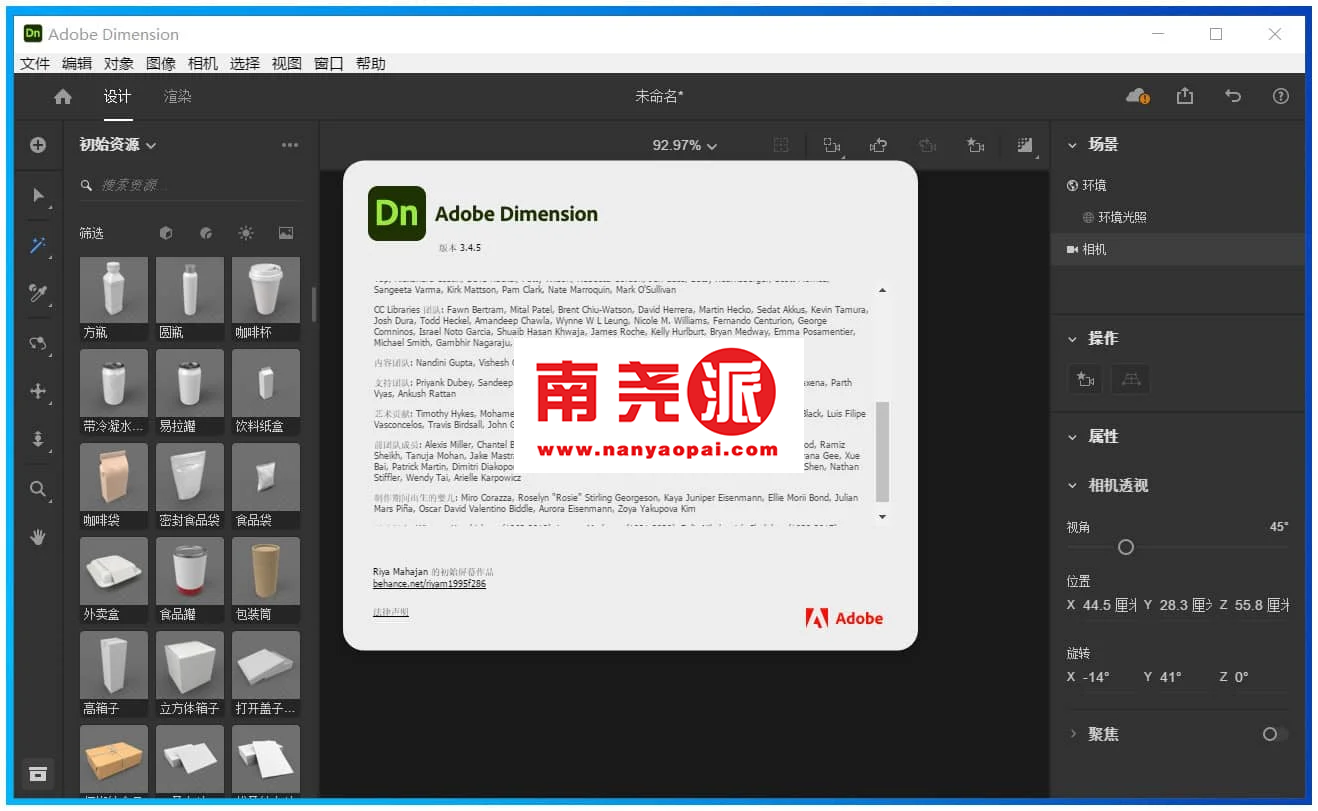This screenshot has width=1318, height=811.
Task: Select 相机 in the scene list
Action: click(x=1177, y=249)
